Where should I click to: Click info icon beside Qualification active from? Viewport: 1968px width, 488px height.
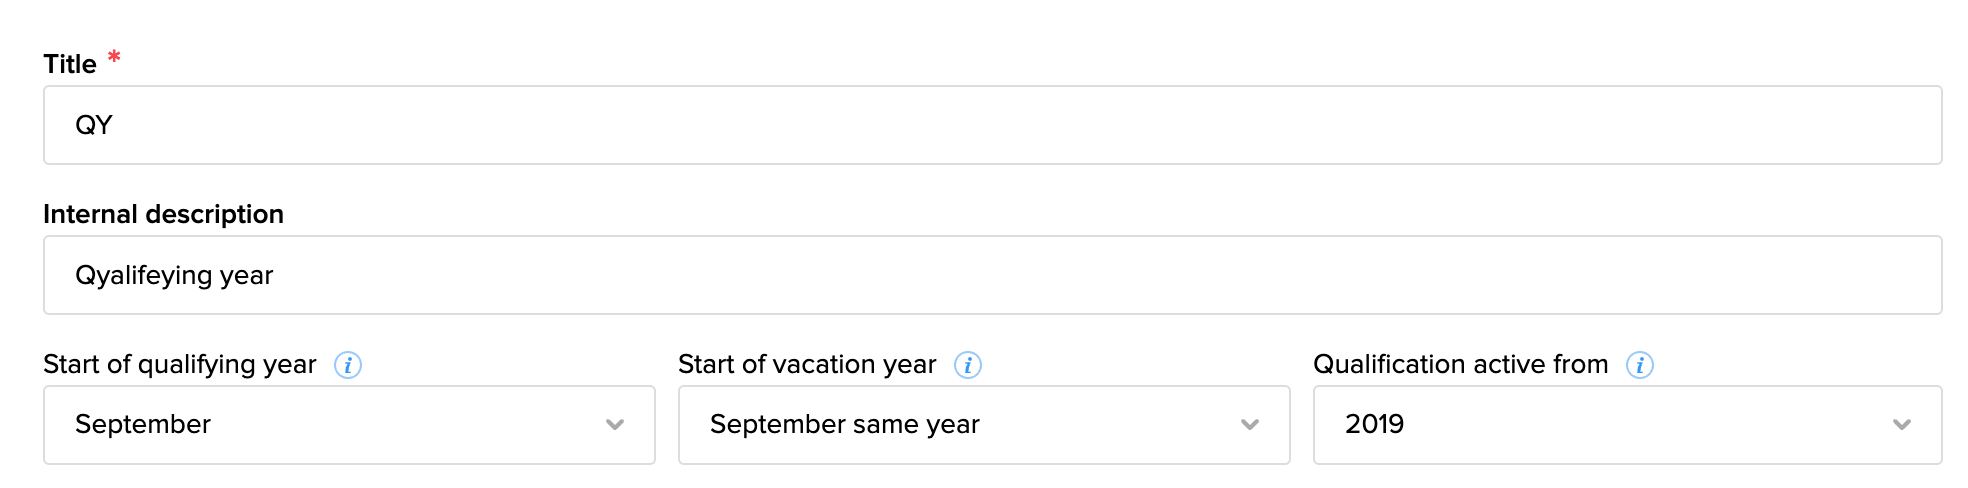1639,365
